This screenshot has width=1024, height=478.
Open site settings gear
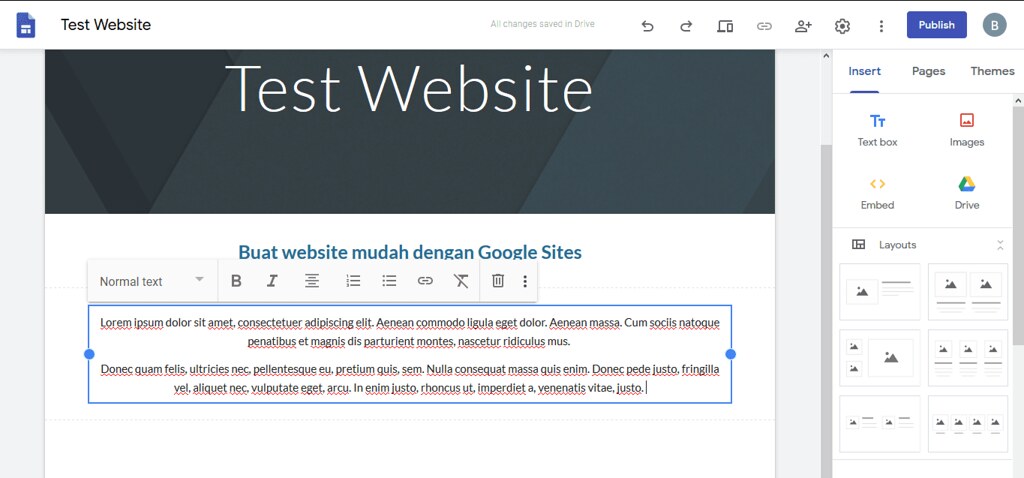pos(842,26)
